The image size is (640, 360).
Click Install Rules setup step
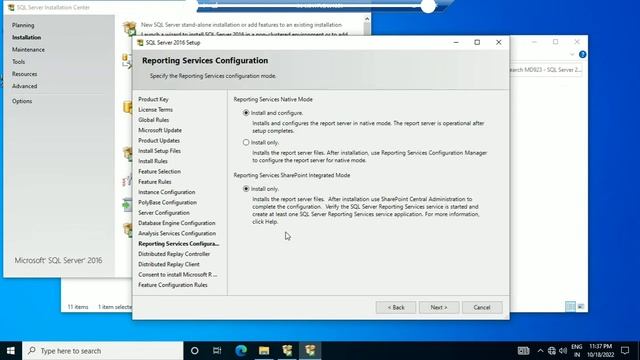(153, 161)
